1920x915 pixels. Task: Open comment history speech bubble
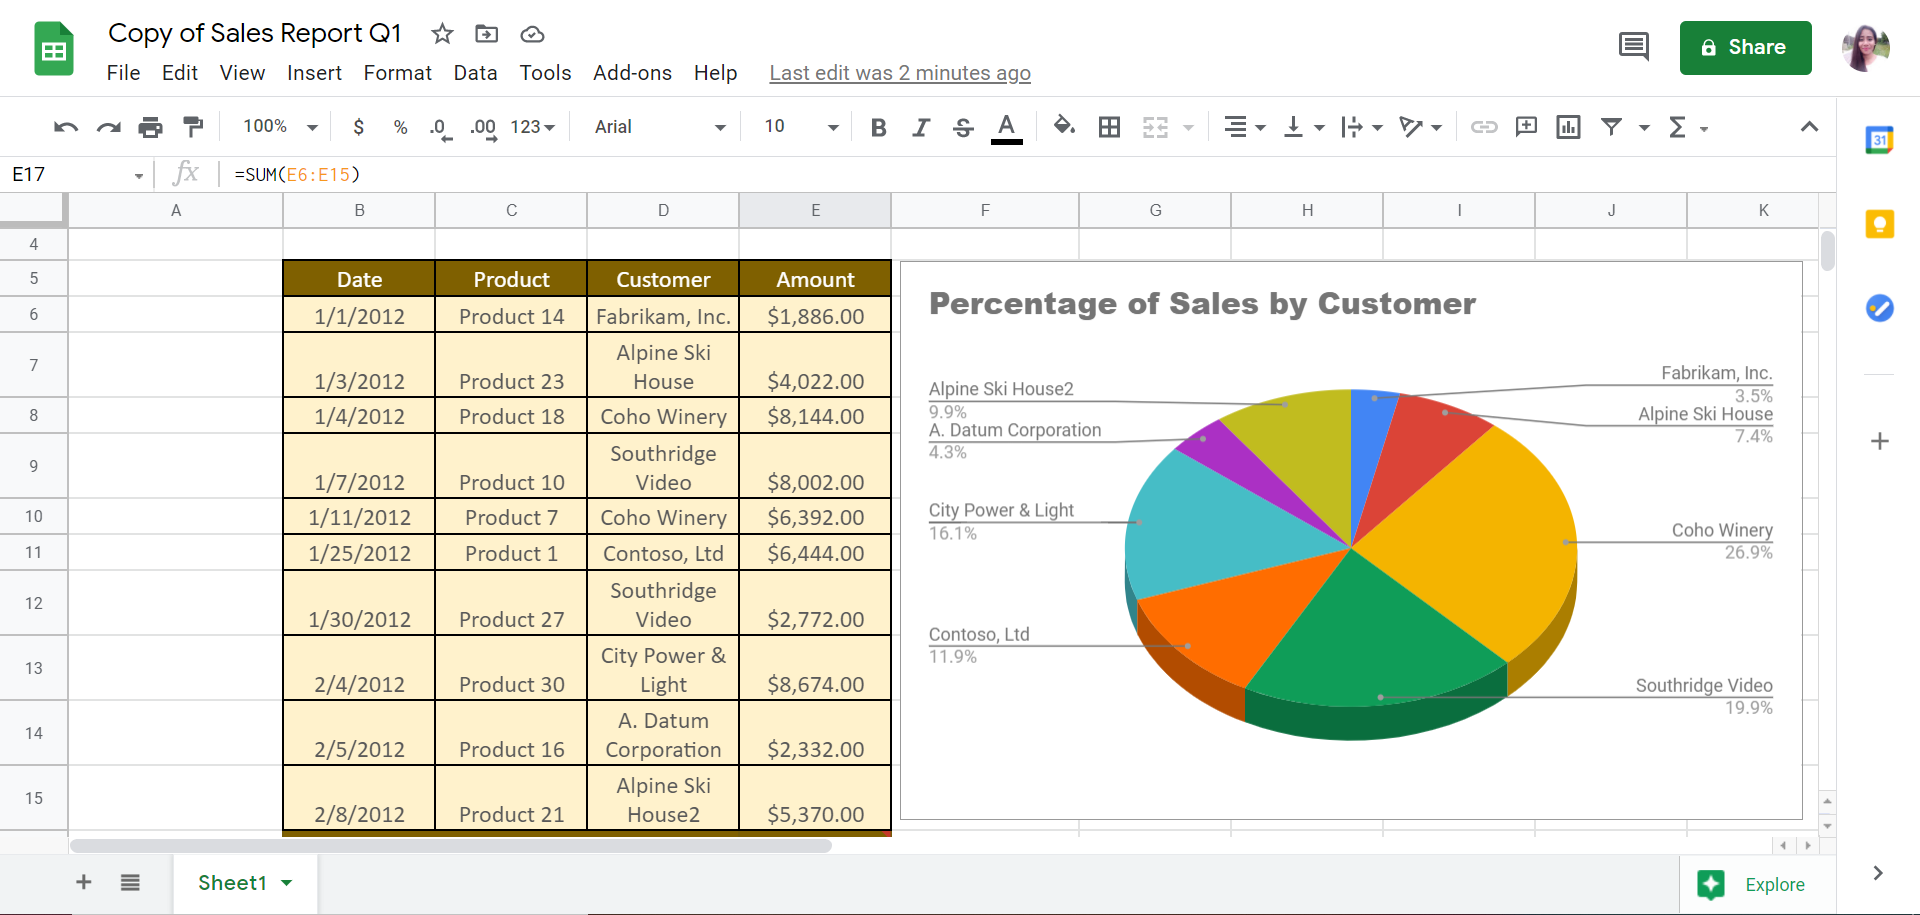[x=1634, y=47]
